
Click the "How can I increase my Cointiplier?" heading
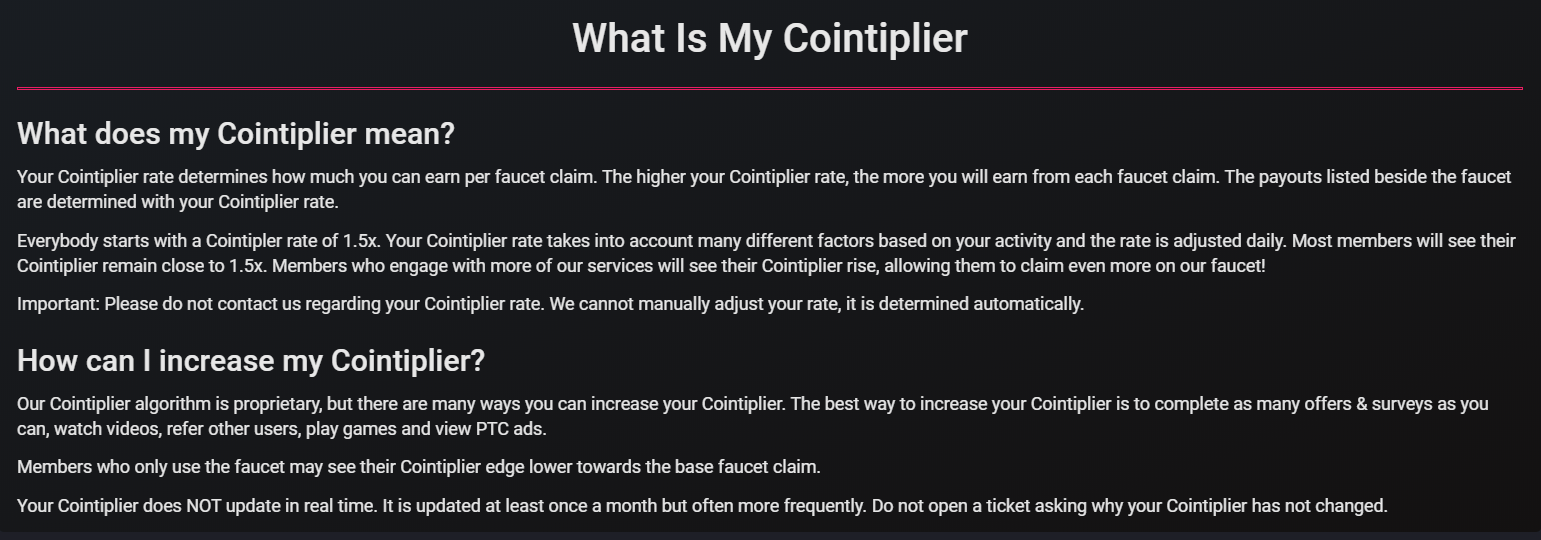coord(251,360)
